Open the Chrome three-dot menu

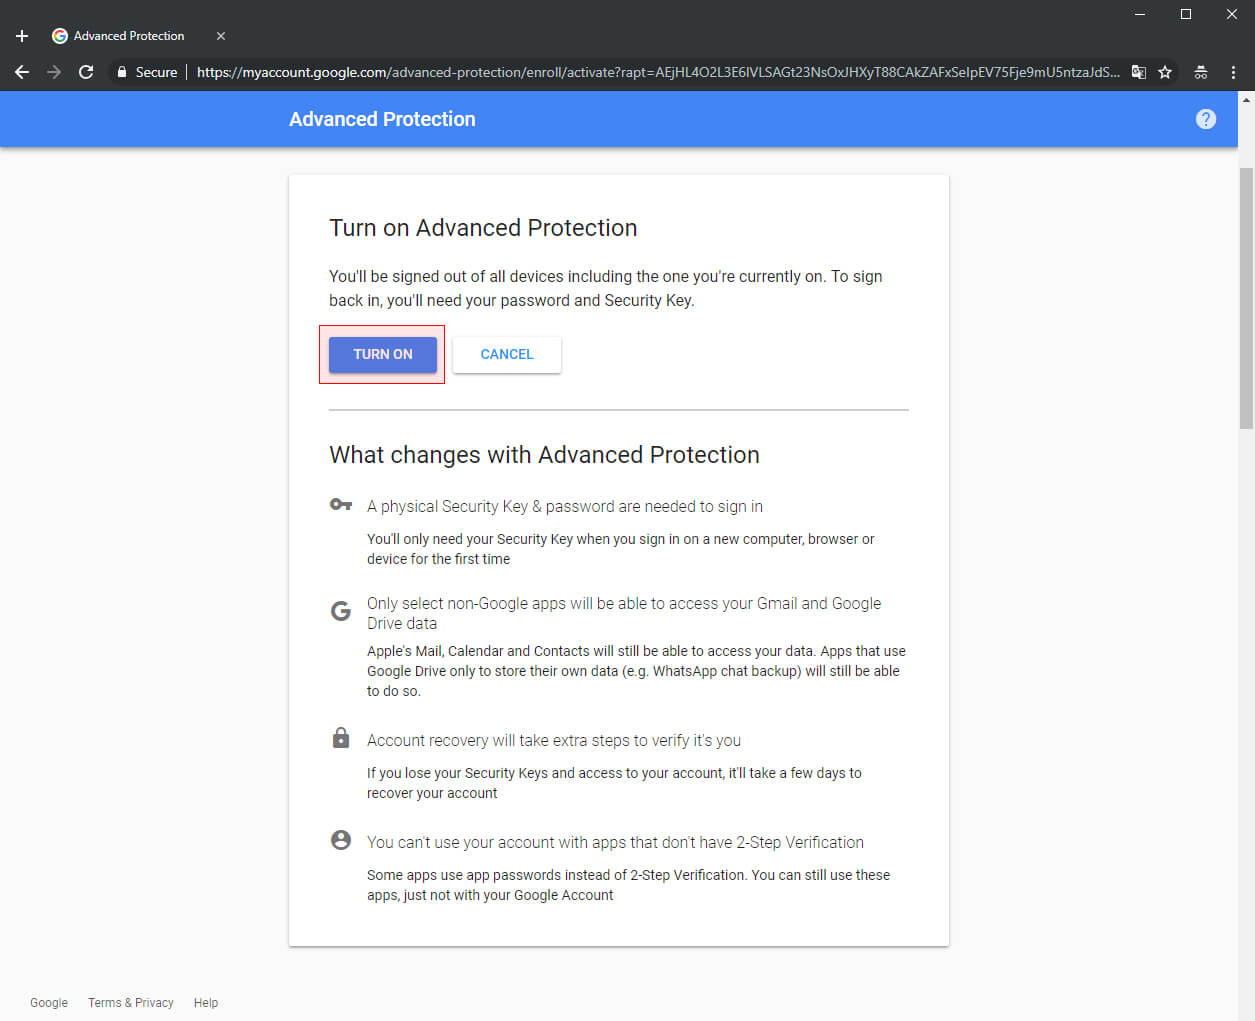point(1233,72)
